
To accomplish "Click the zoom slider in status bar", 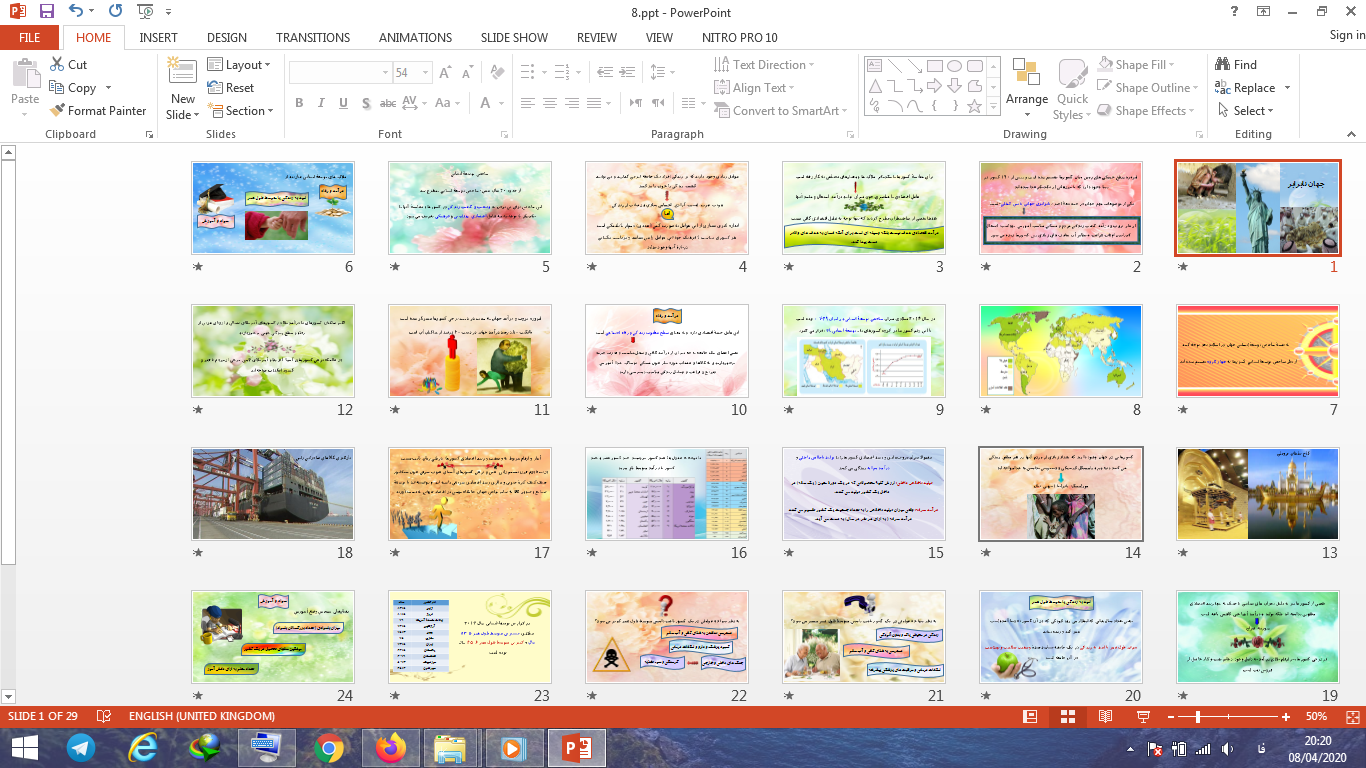I will tap(1198, 717).
